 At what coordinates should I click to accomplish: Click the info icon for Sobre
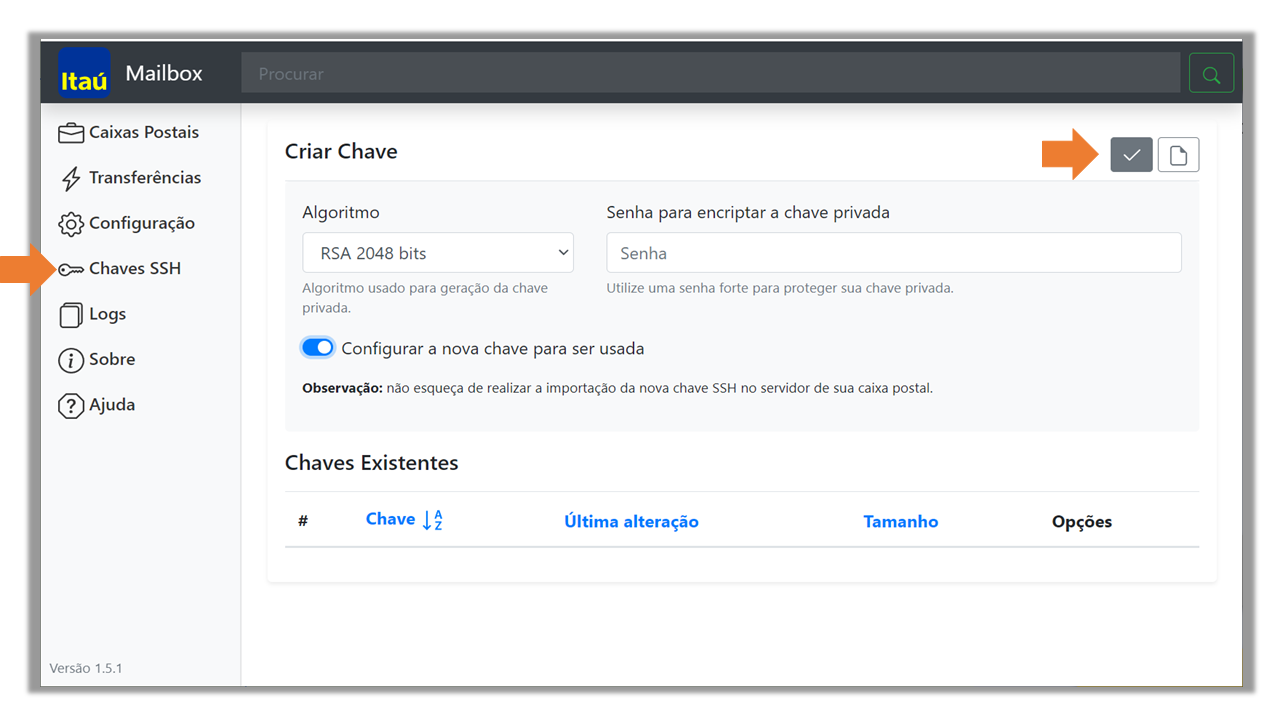(x=71, y=360)
